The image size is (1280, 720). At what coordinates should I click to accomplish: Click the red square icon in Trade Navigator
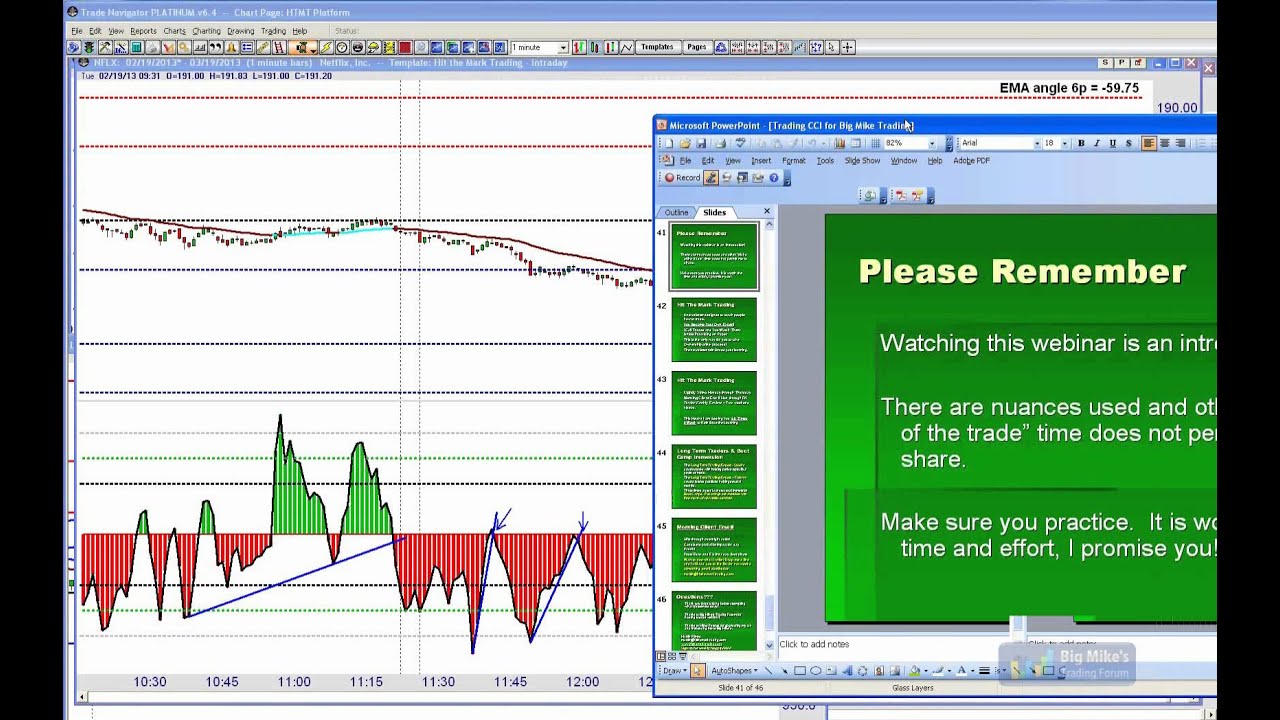[x=405, y=47]
